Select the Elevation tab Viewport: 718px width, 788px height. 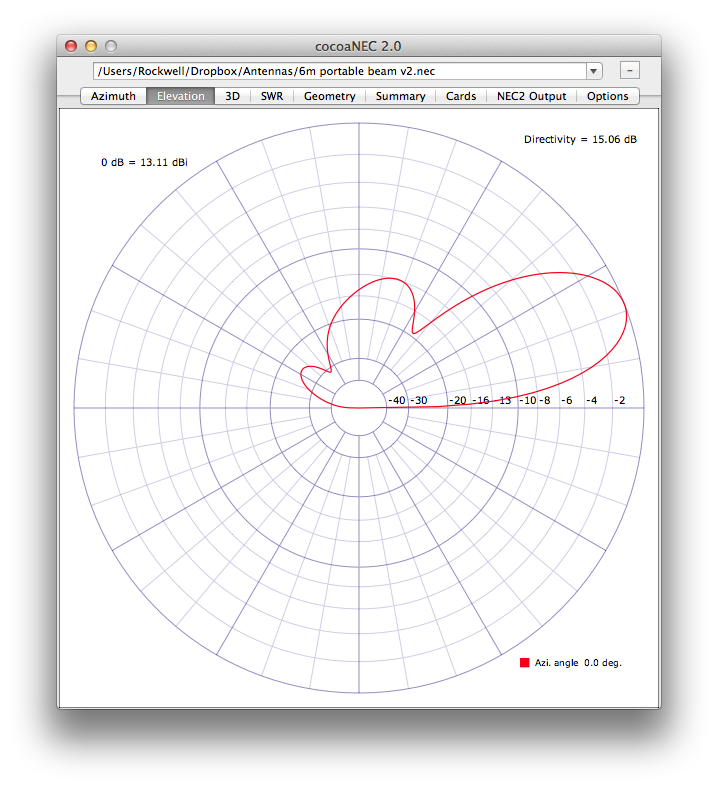point(180,96)
